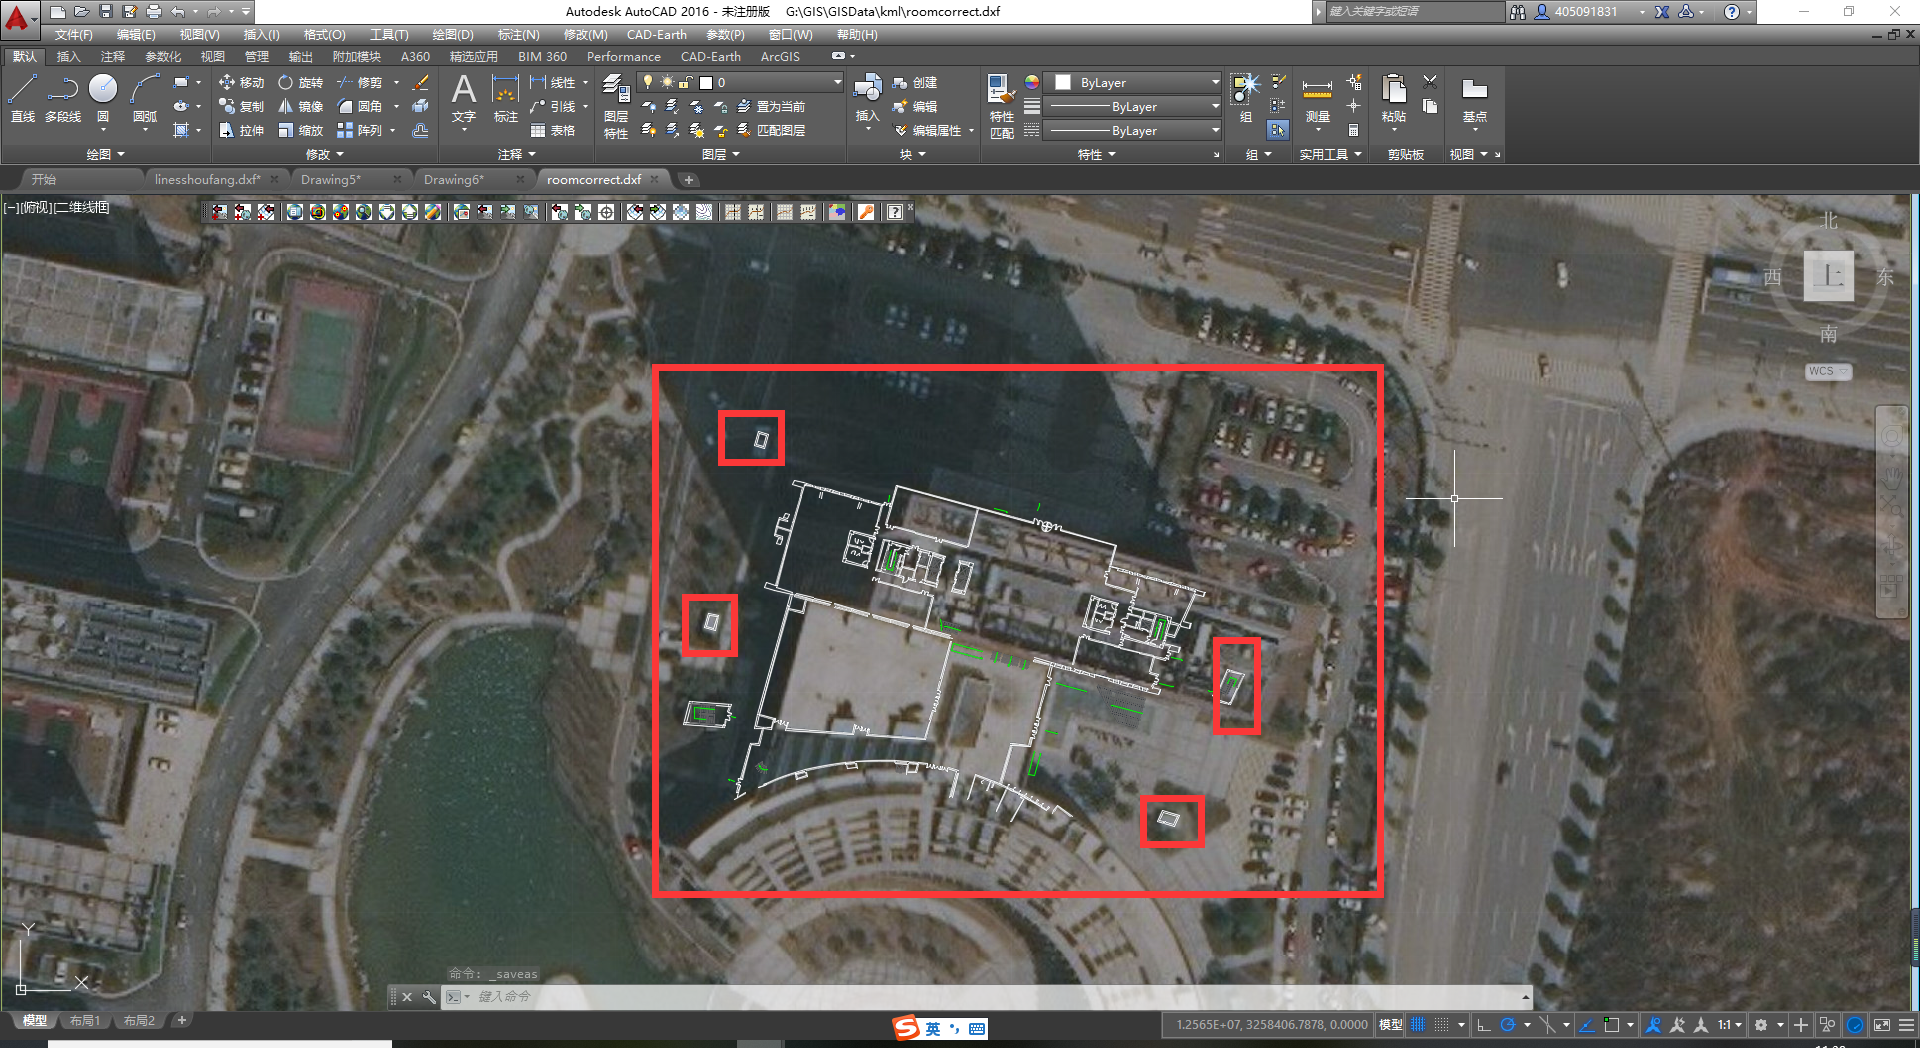Expand the 图层 (Layers) panel
Image resolution: width=1920 pixels, height=1048 pixels.
coord(721,154)
